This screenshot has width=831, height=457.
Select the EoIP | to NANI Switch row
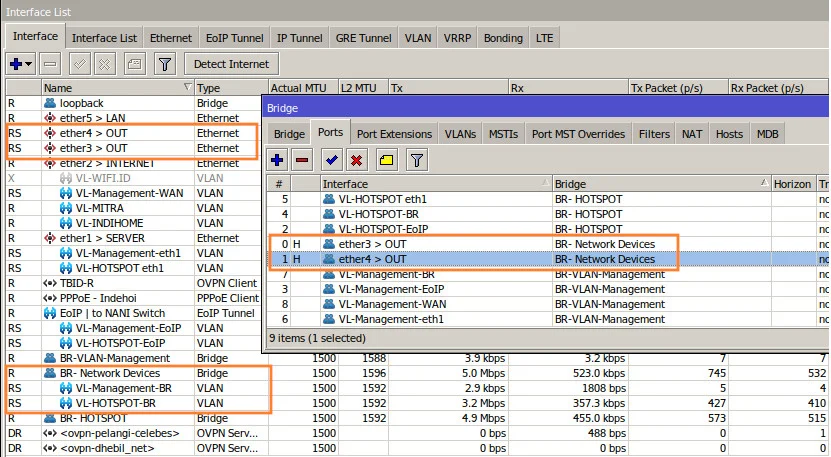(134, 313)
